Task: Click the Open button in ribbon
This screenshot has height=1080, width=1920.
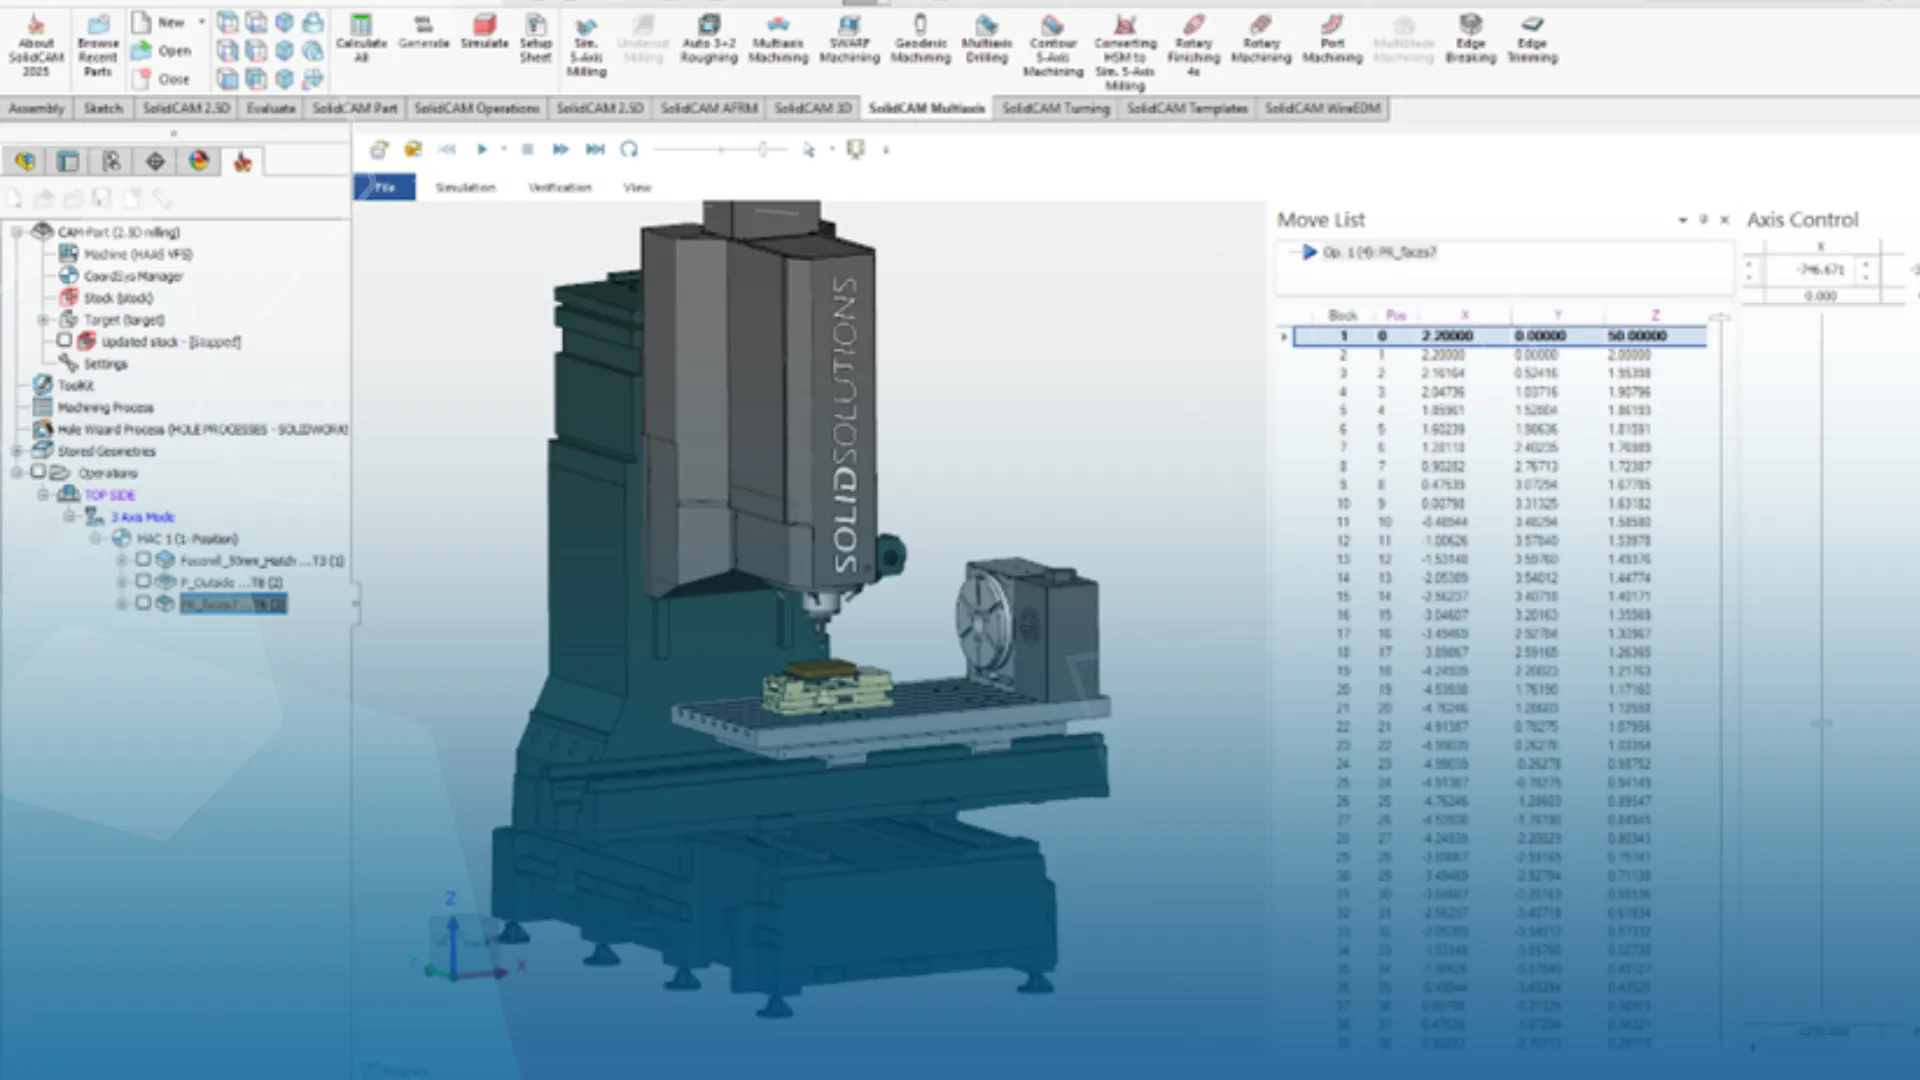Action: tap(161, 50)
